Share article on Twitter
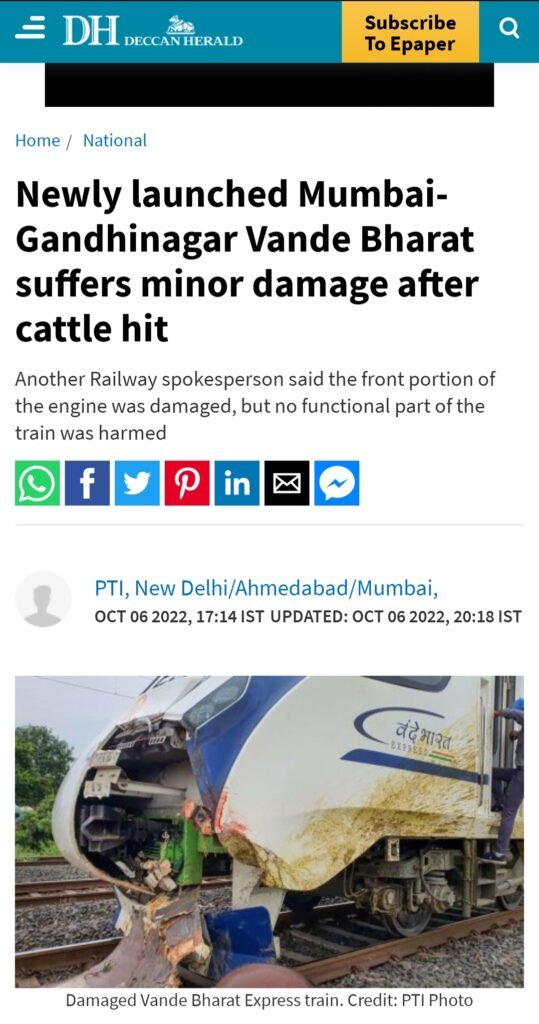Screen dimensions: 539x1024 [137, 483]
